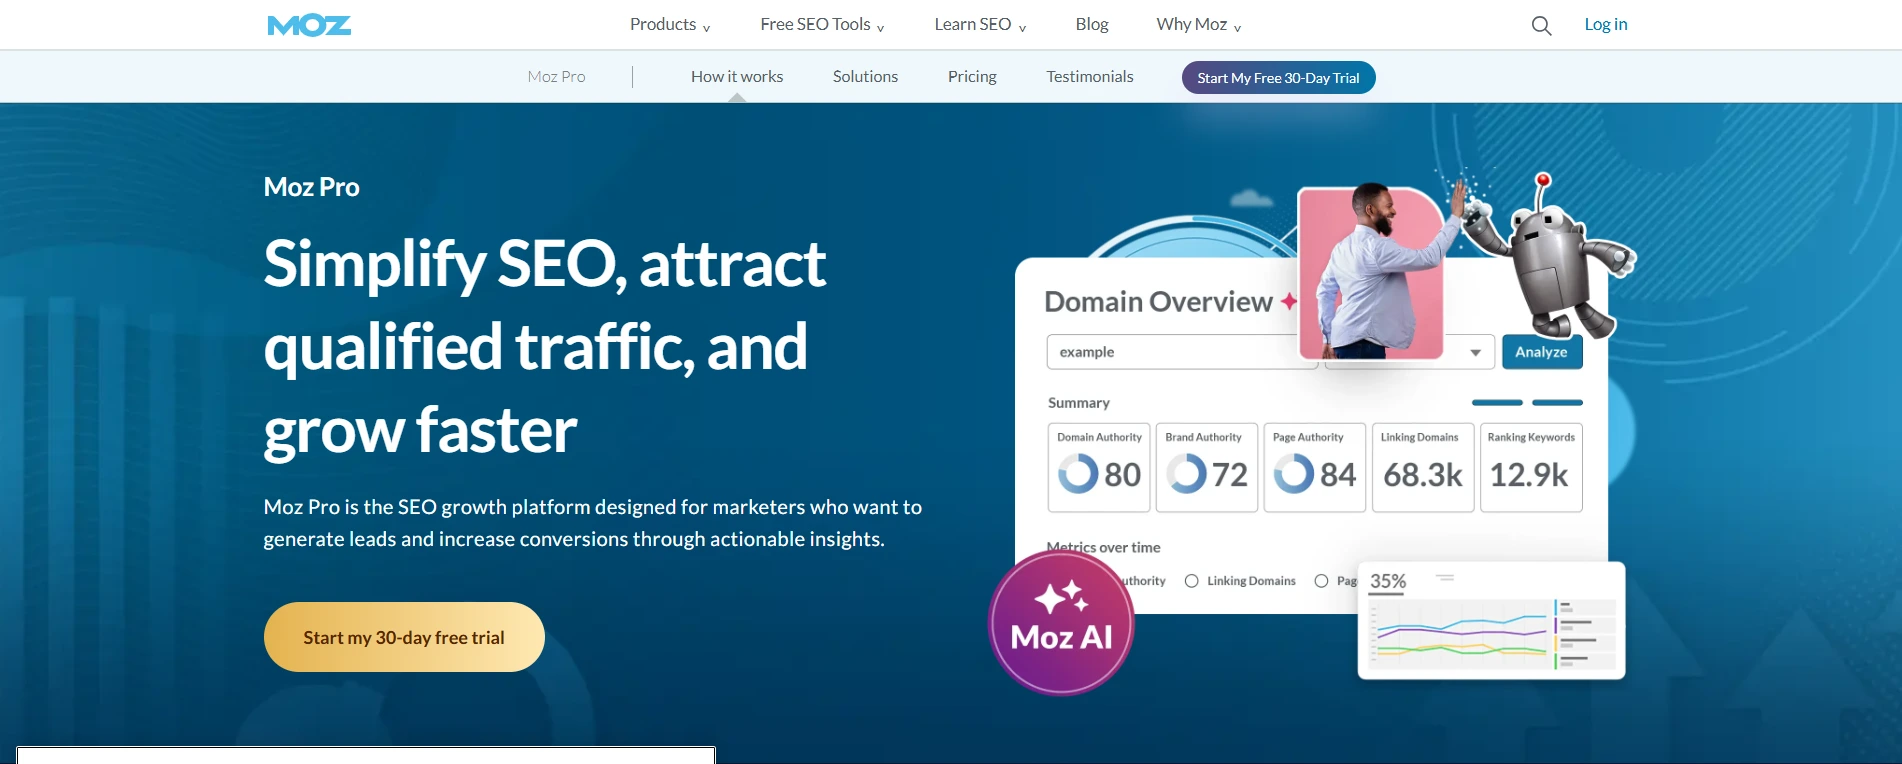
Task: Click the Domain Overview title
Action: 1158,301
